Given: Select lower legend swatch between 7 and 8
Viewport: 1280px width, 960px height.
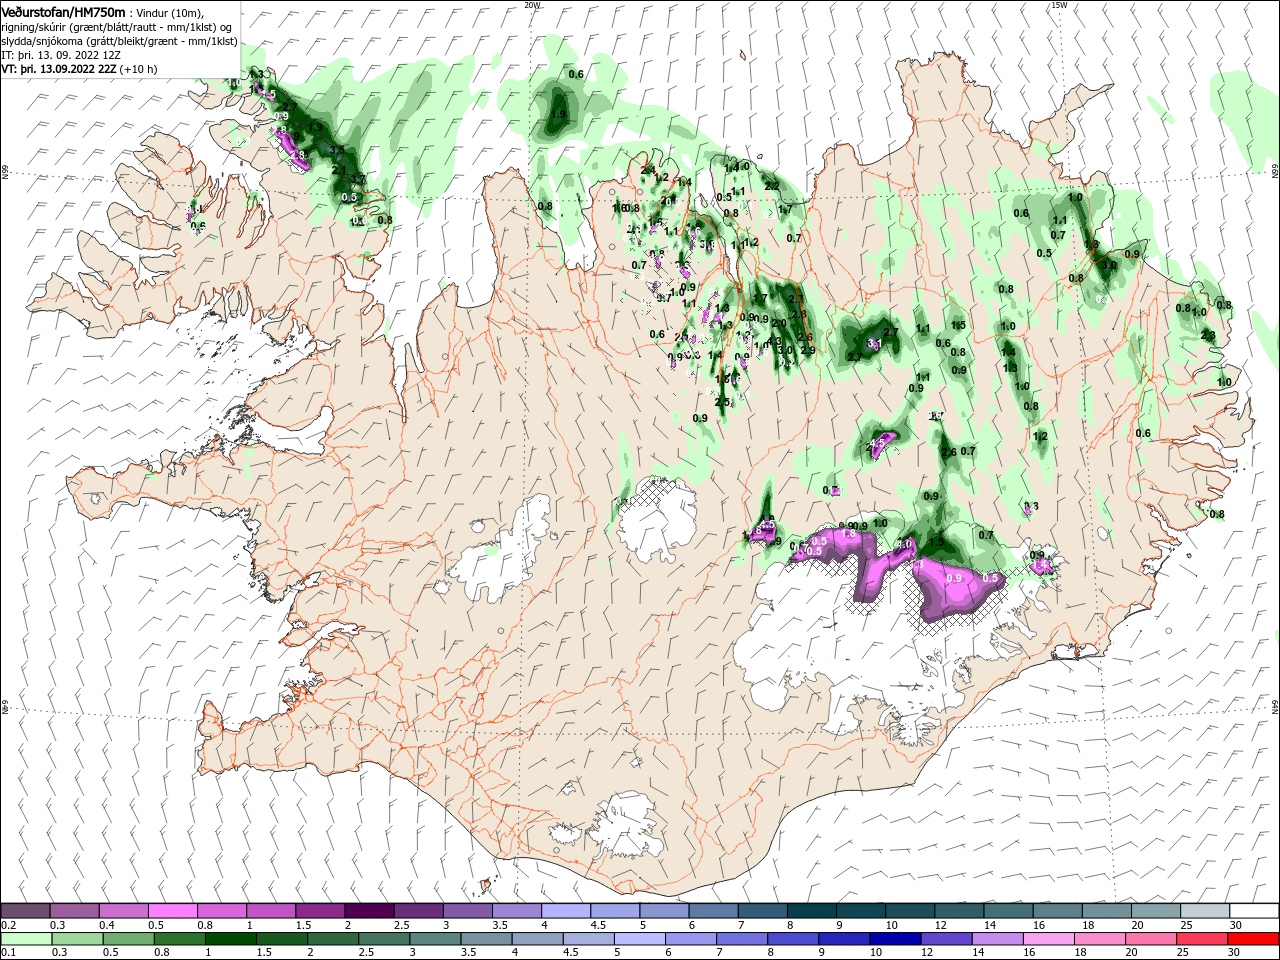Looking at the screenshot, I should [x=740, y=939].
